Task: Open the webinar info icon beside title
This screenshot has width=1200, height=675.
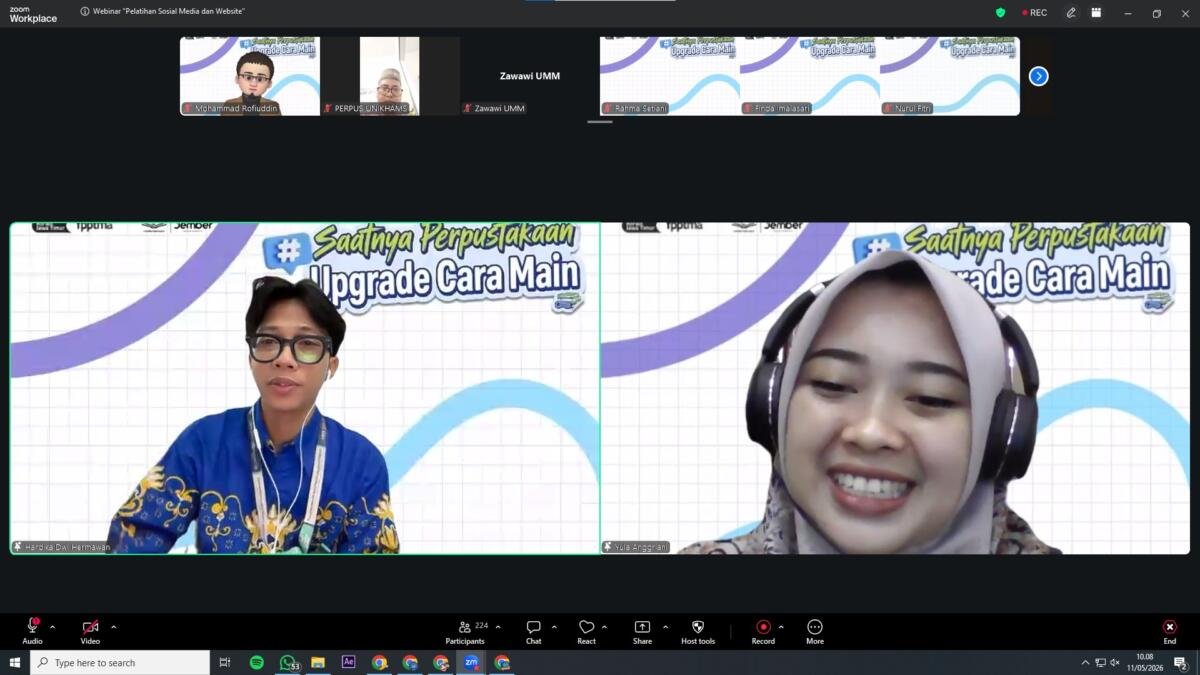Action: coord(85,12)
